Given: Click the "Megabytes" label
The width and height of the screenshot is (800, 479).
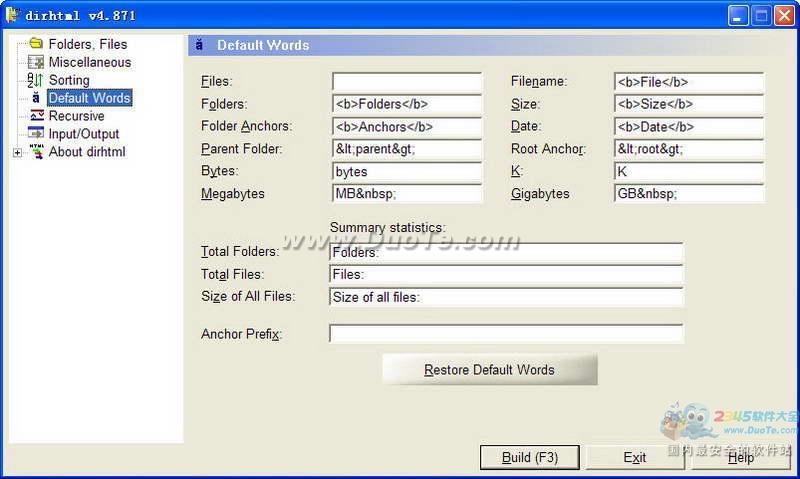Looking at the screenshot, I should [233, 194].
